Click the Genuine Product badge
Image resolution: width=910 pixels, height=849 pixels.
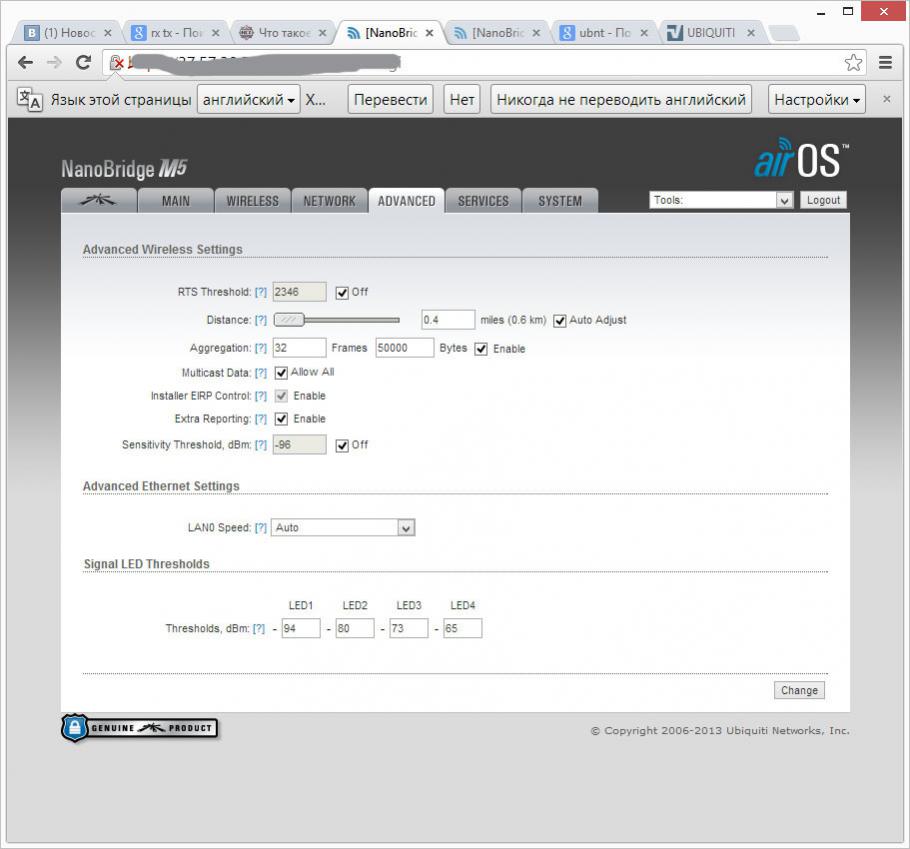point(140,728)
